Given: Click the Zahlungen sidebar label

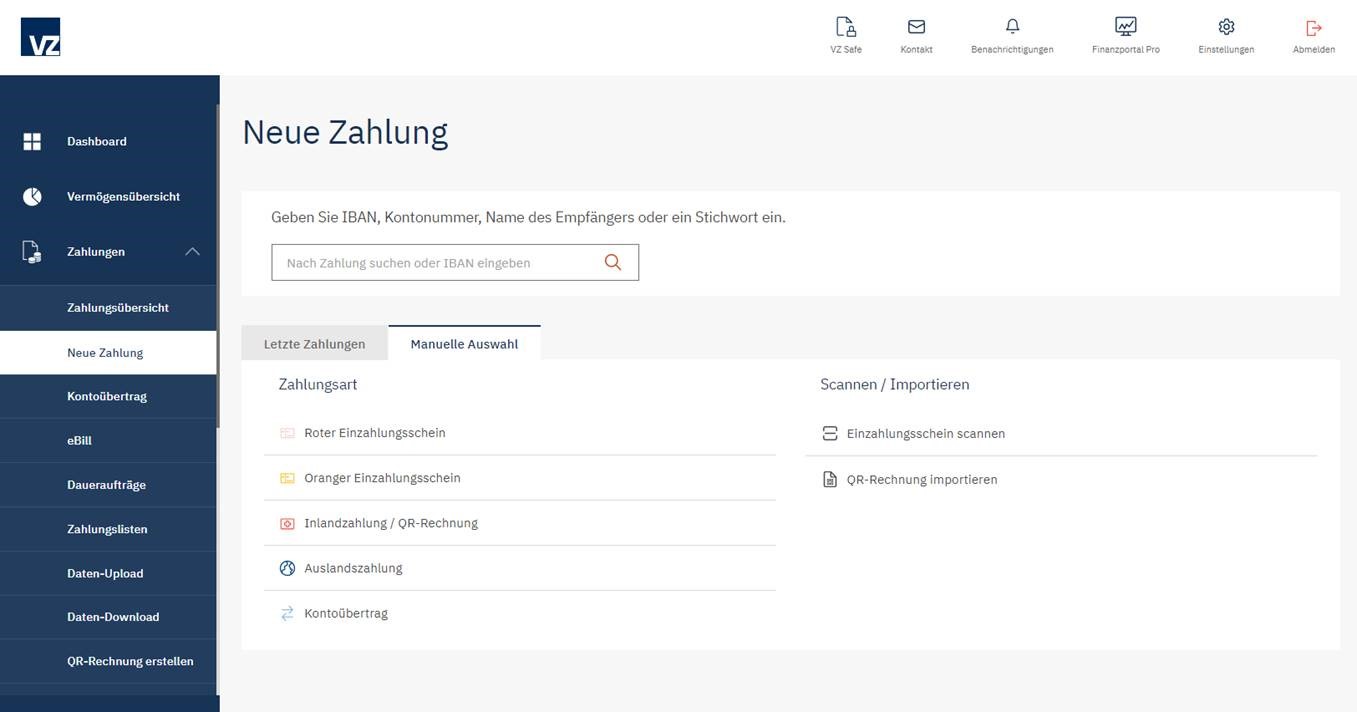Looking at the screenshot, I should pos(96,252).
